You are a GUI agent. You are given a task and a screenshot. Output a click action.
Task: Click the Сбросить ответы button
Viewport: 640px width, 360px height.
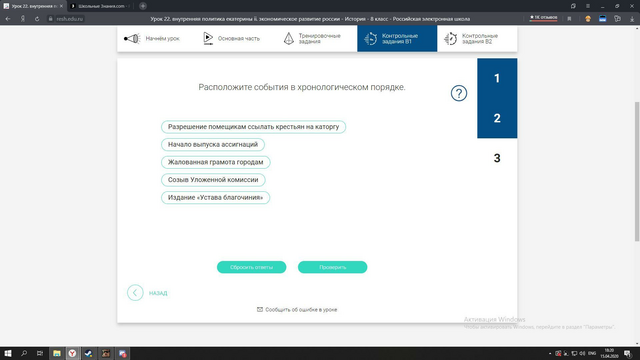(251, 267)
